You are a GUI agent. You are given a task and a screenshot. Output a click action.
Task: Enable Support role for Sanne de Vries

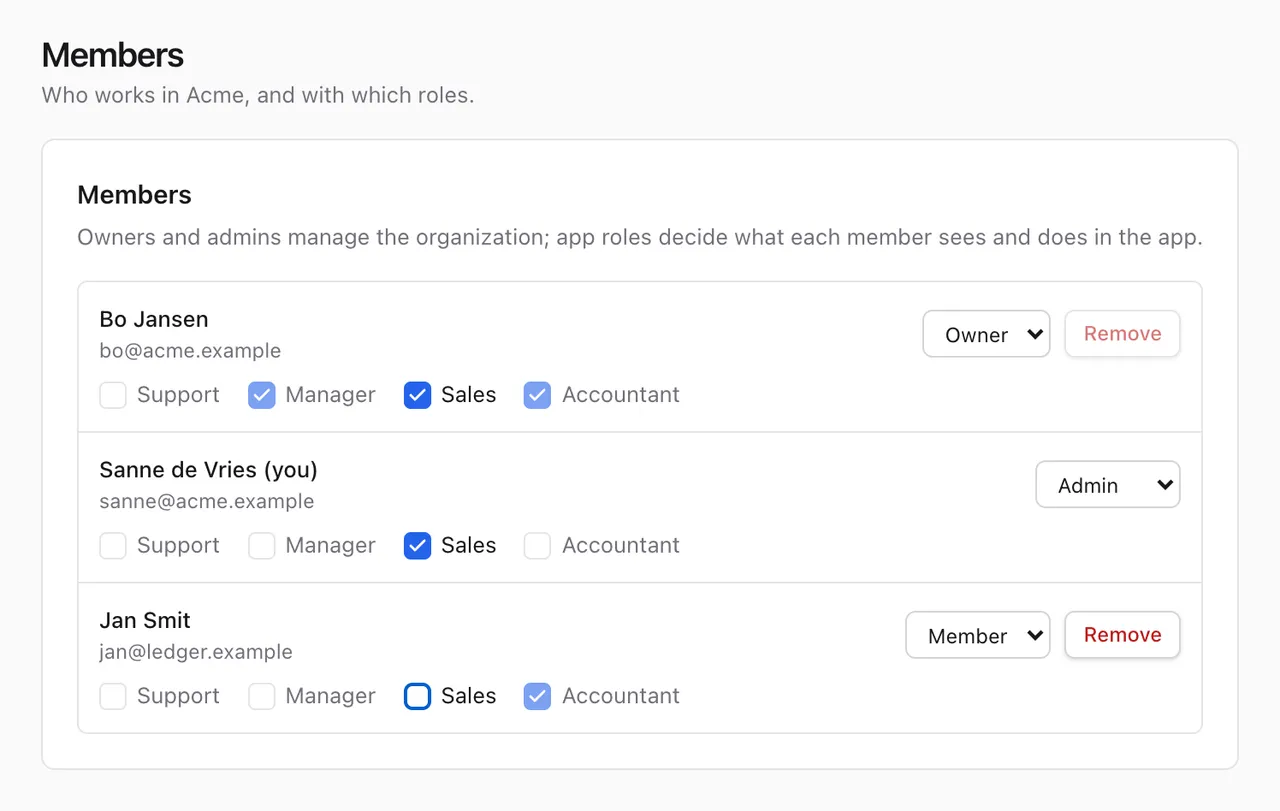pyautogui.click(x=113, y=546)
